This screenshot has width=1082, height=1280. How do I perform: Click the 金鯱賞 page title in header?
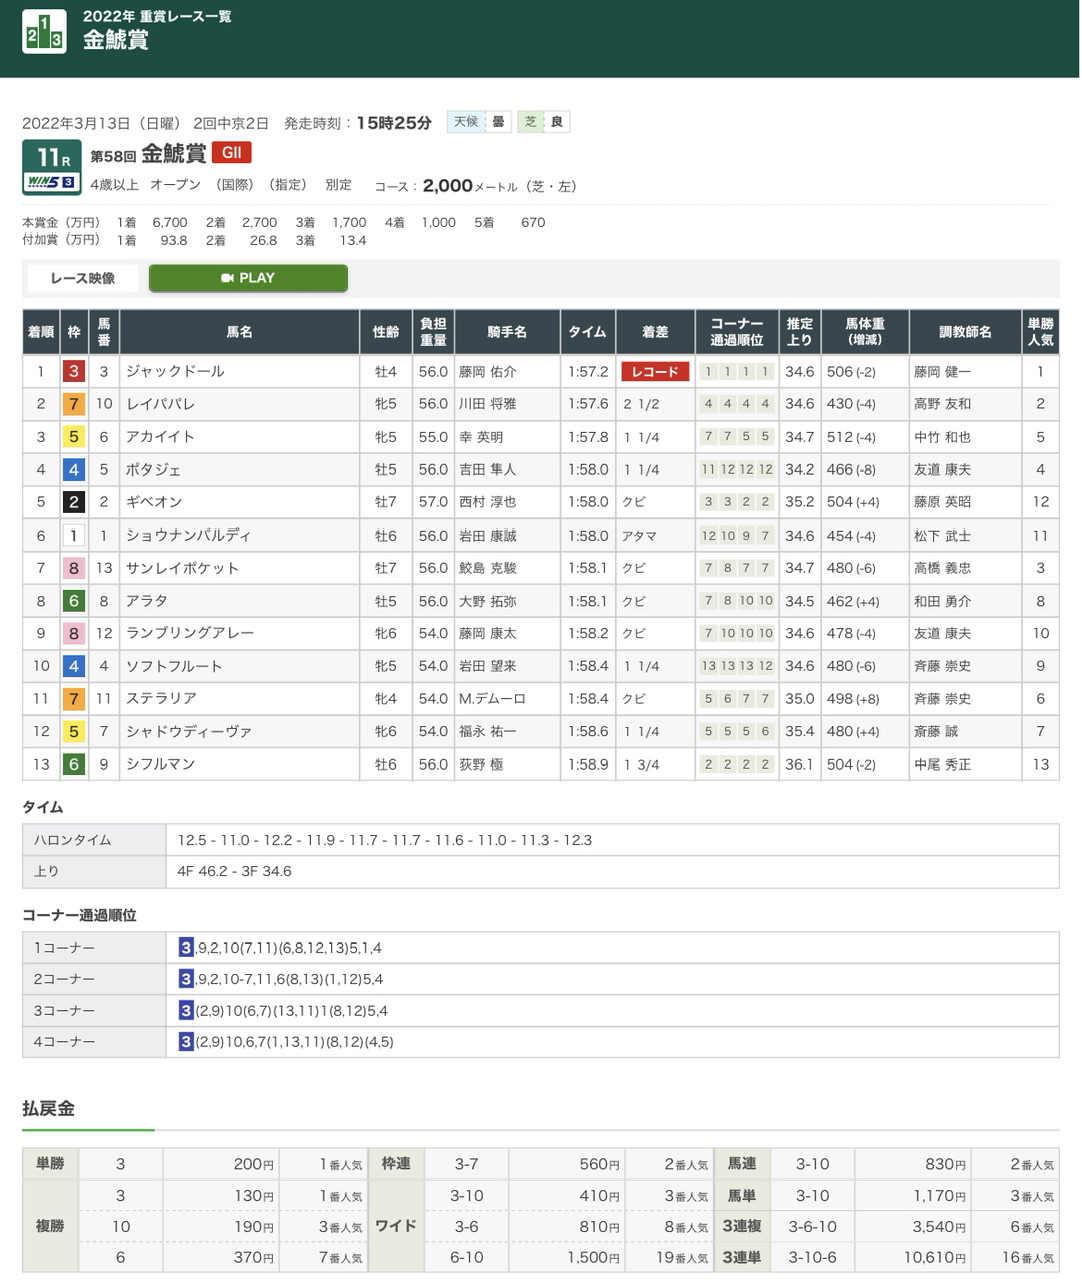coord(116,40)
